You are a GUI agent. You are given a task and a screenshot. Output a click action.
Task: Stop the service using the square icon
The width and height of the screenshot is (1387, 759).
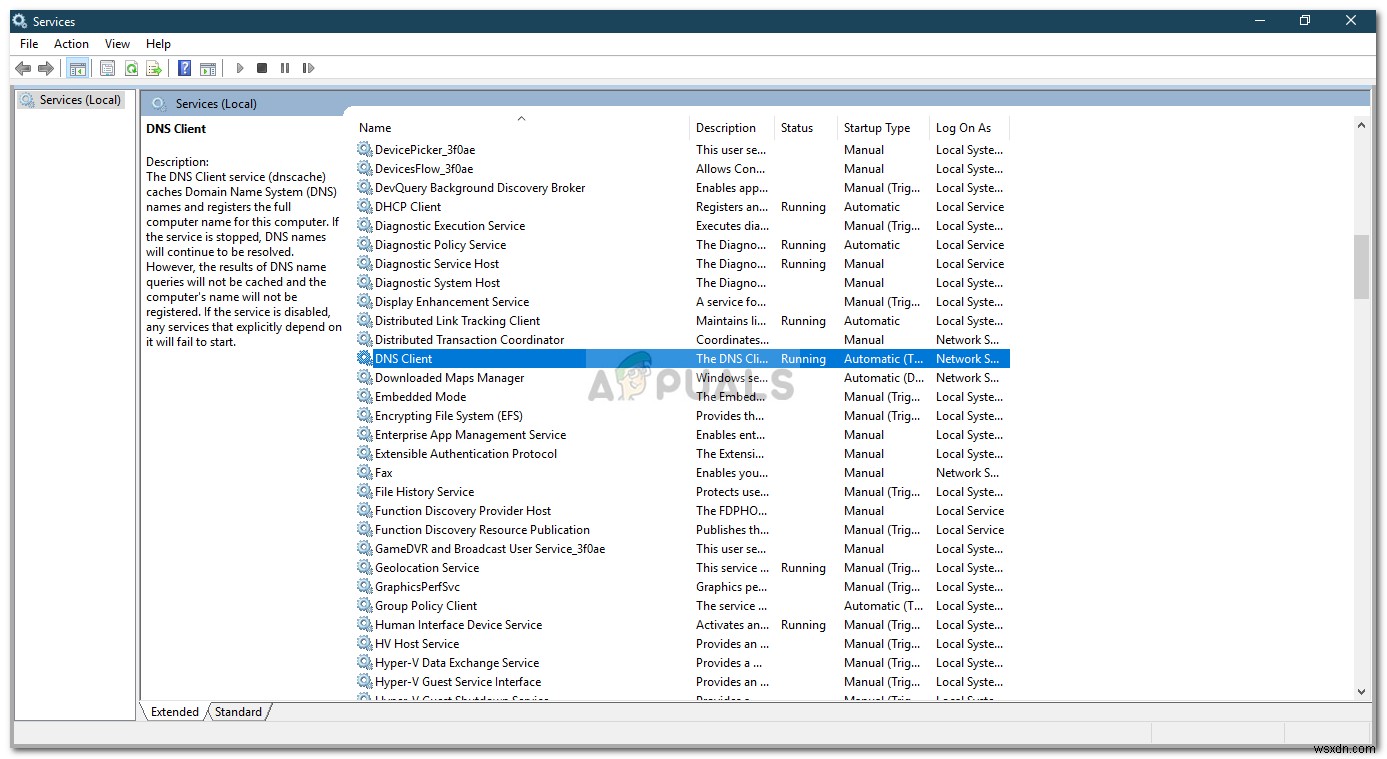click(x=262, y=67)
